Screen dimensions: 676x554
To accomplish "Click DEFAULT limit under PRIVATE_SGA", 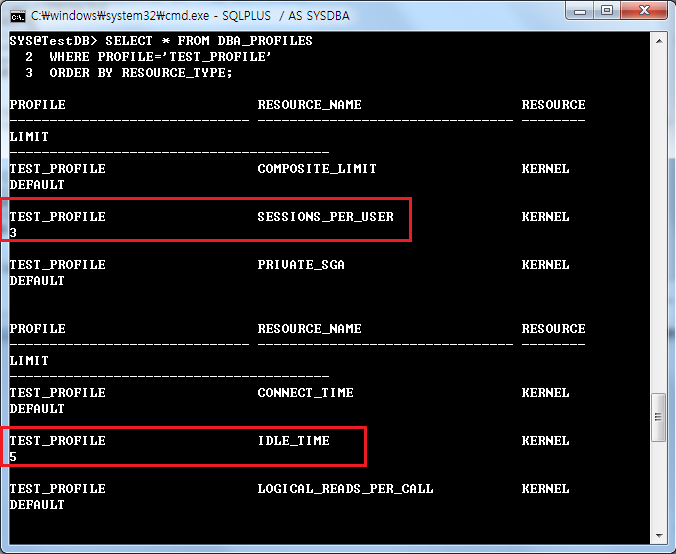I will coord(37,280).
